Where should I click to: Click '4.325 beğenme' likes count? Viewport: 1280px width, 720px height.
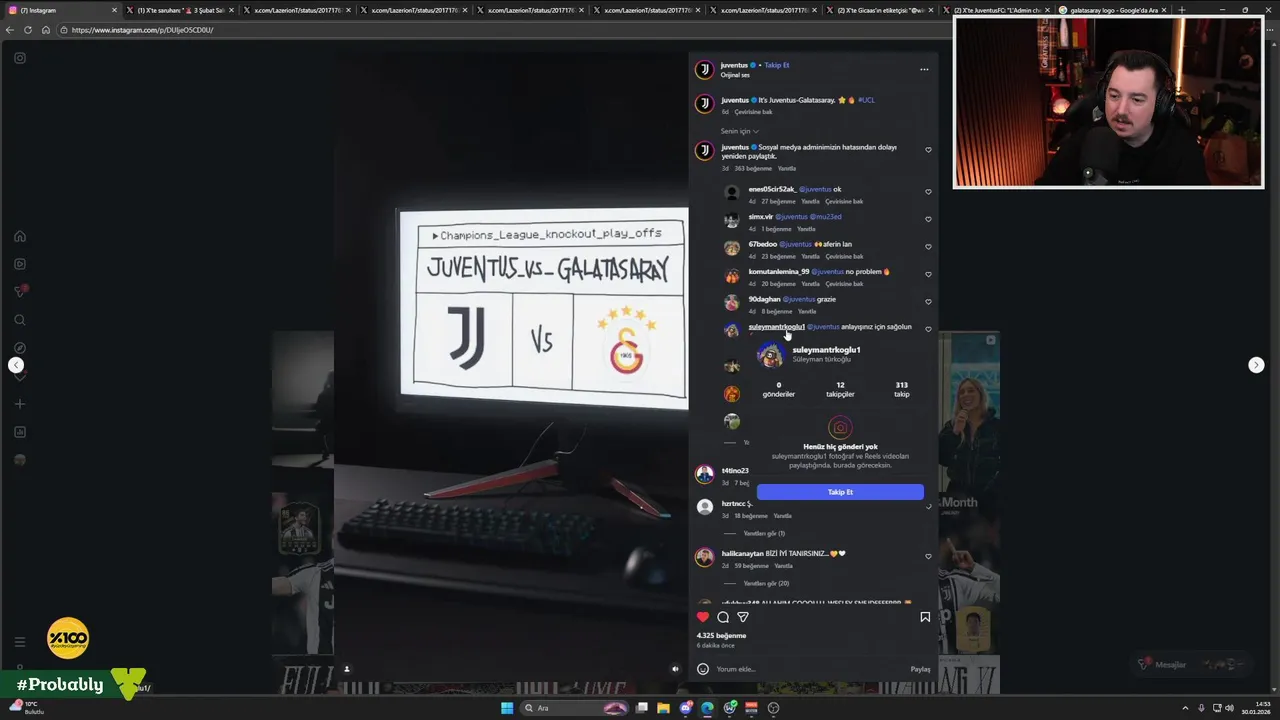click(722, 636)
